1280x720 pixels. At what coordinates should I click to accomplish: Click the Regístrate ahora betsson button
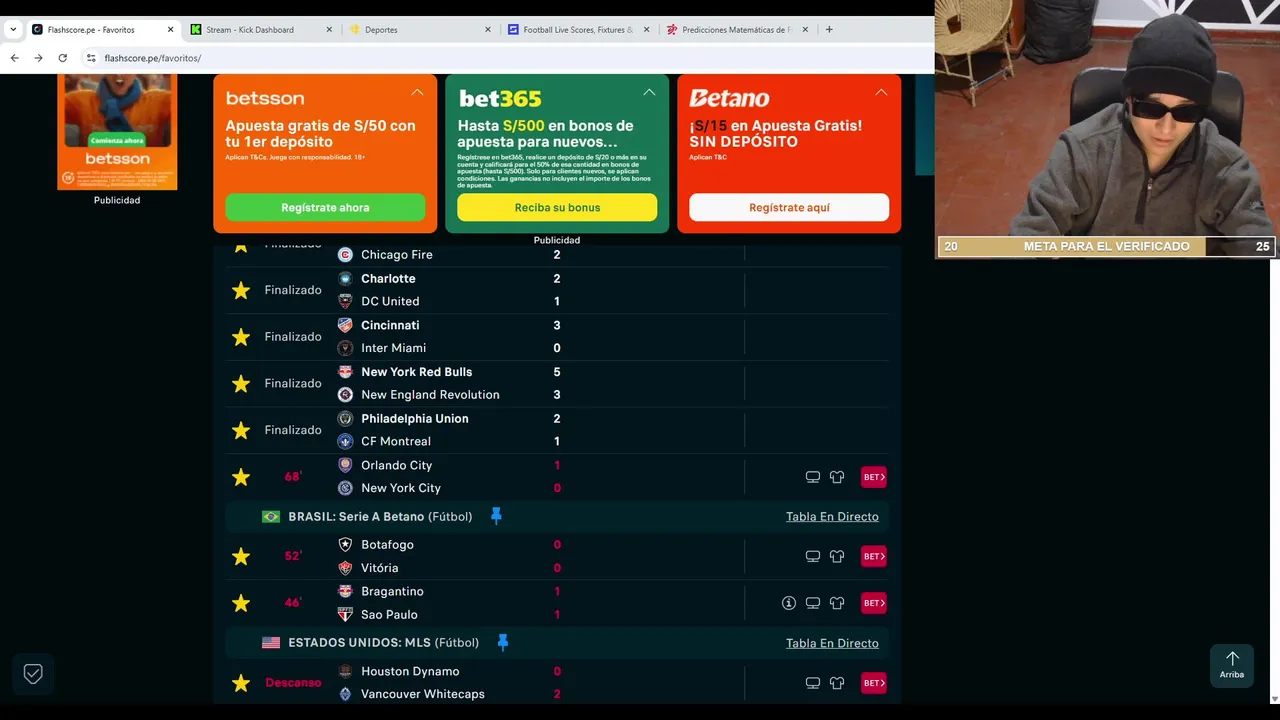click(325, 207)
